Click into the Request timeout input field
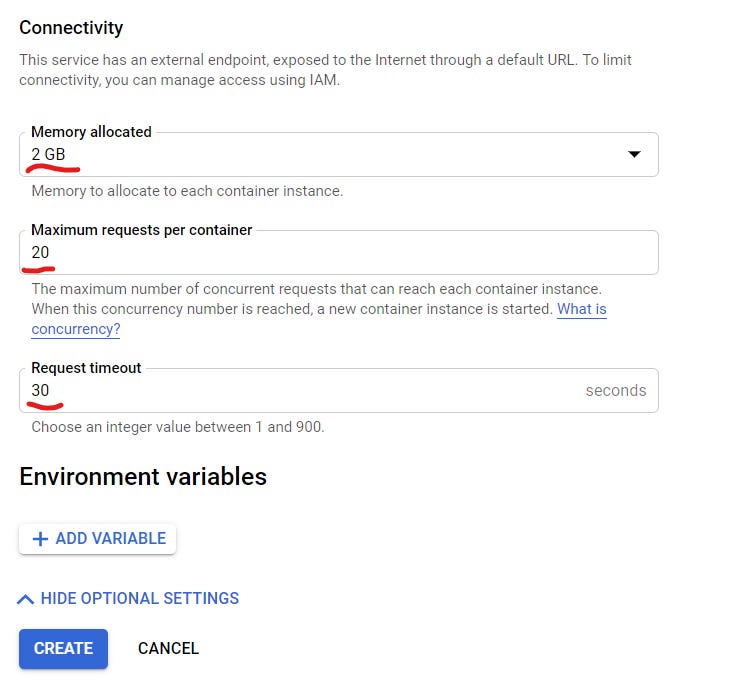The height and width of the screenshot is (685, 742). (300, 391)
